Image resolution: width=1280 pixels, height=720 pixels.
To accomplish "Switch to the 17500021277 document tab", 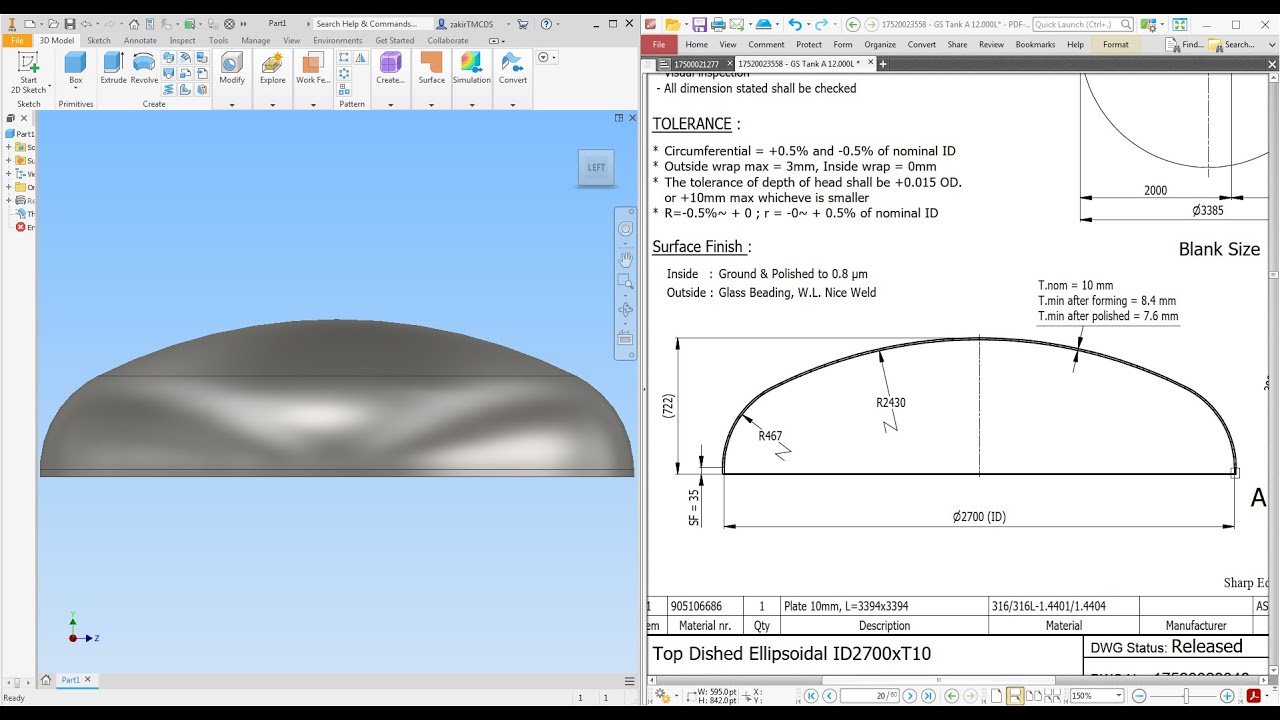I will [x=696, y=64].
